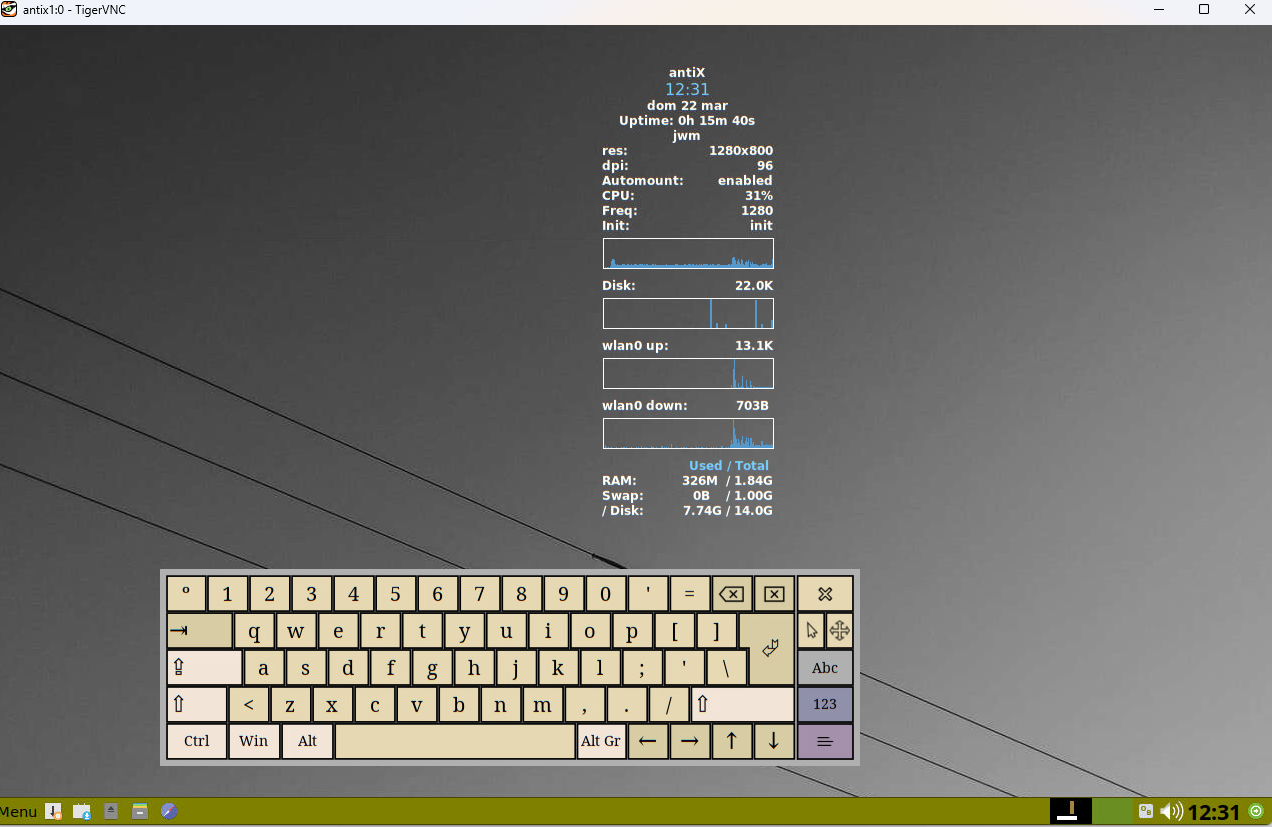This screenshot has height=827, width=1272.
Task: Open the keyboard's hamburger menu key
Action: [x=824, y=741]
